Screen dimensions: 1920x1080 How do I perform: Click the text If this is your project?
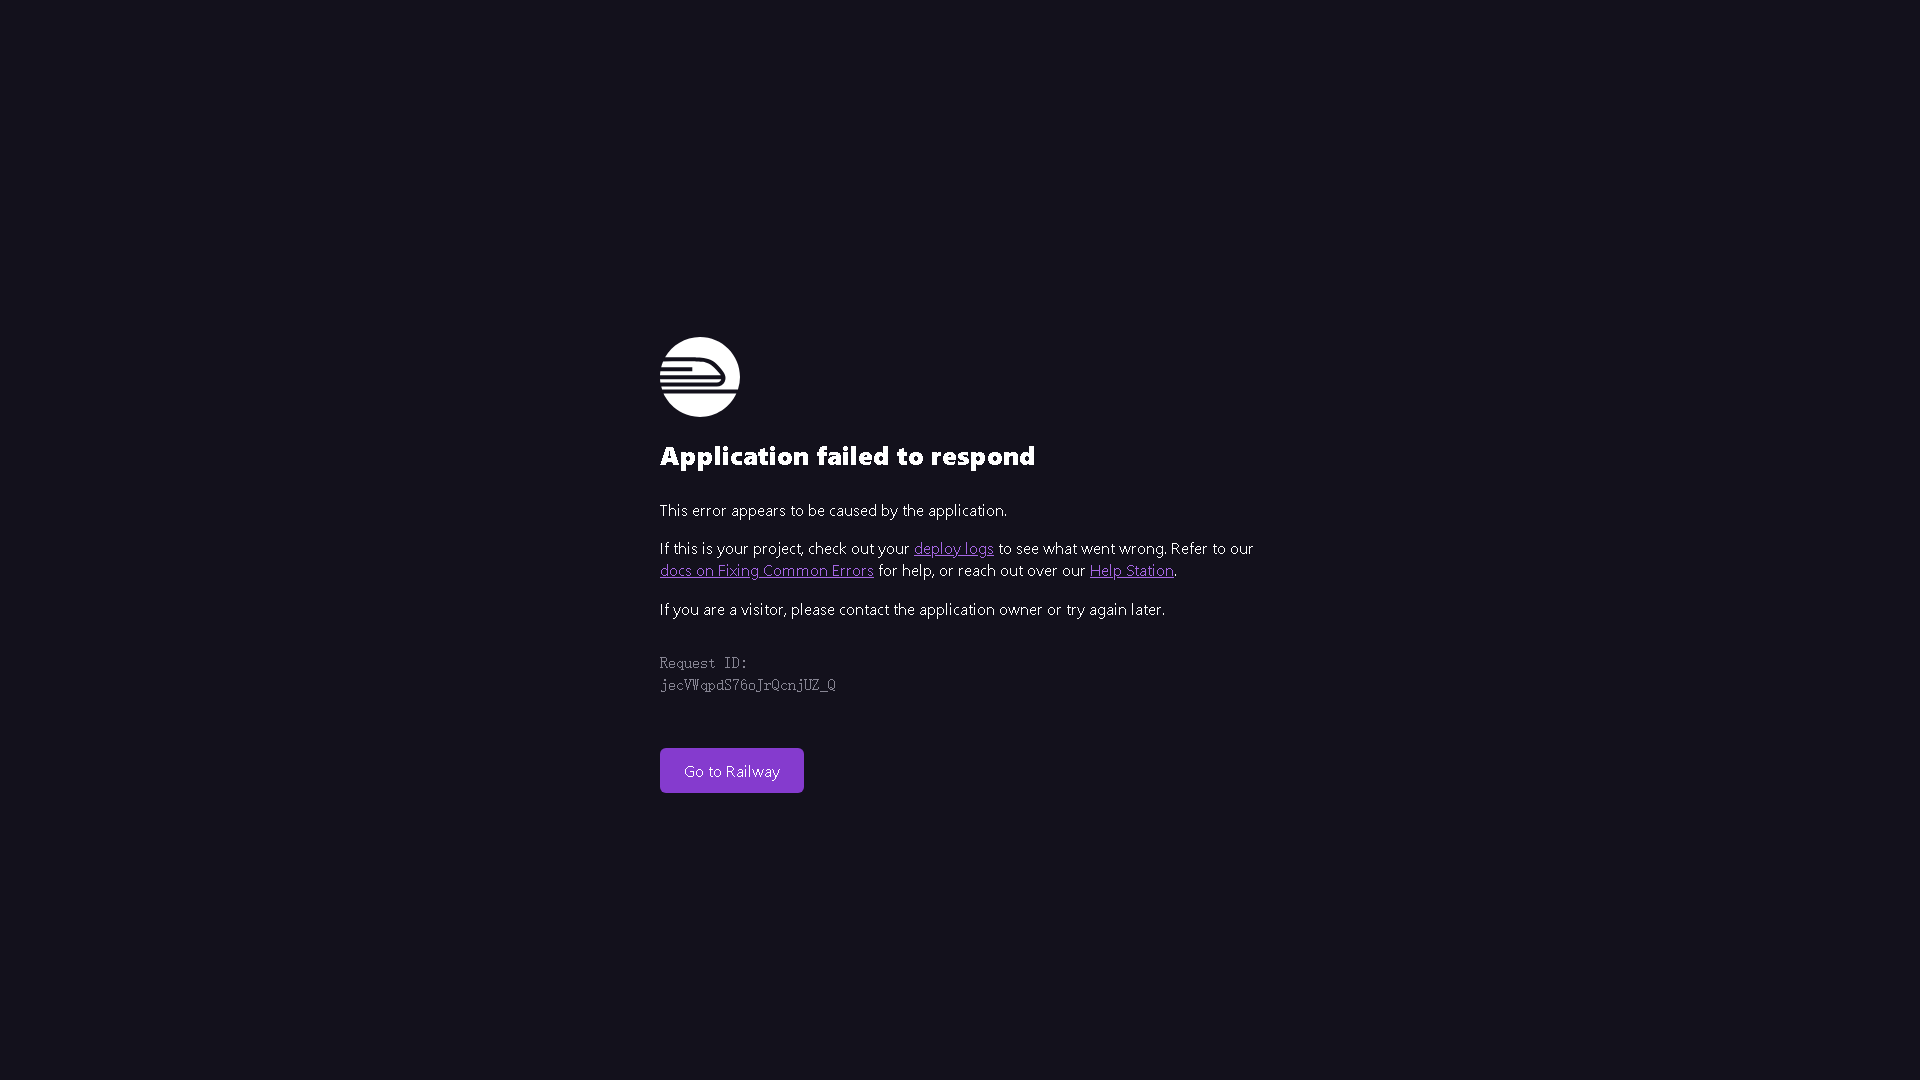pos(730,548)
